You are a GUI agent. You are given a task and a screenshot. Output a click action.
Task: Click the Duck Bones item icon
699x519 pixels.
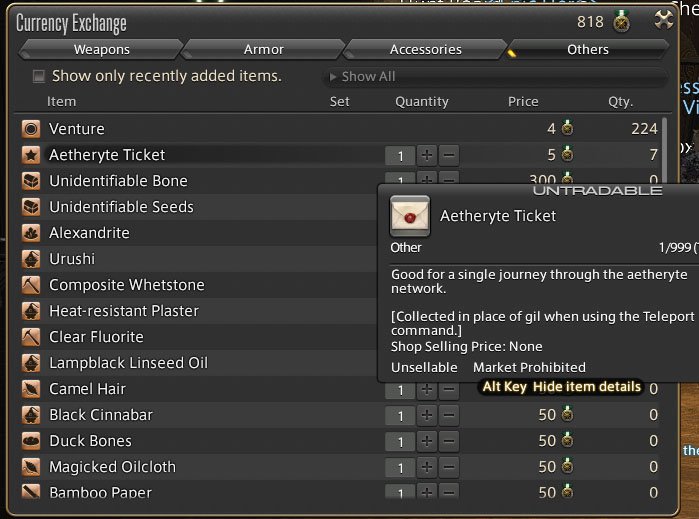click(31, 441)
